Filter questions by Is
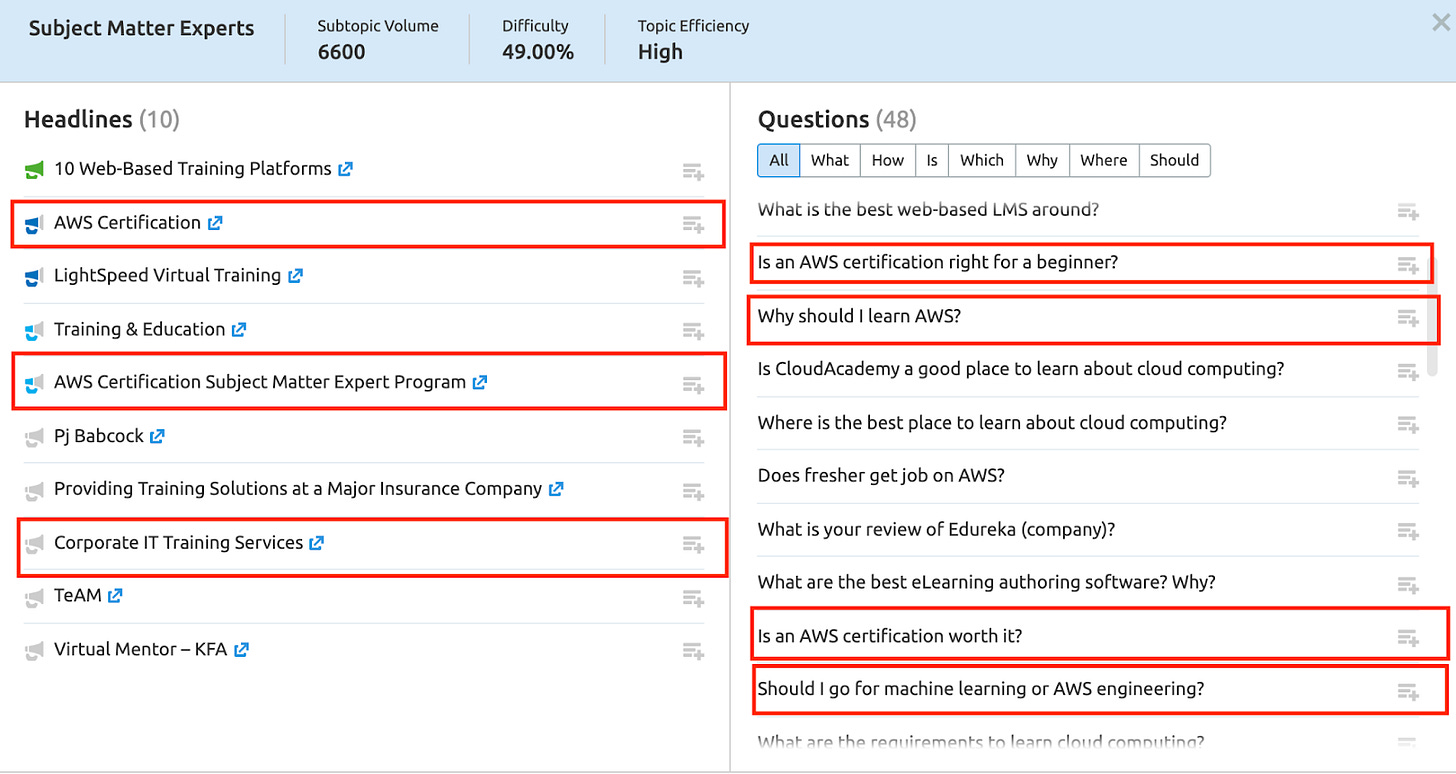Viewport: 1456px width, 774px height. pos(932,160)
